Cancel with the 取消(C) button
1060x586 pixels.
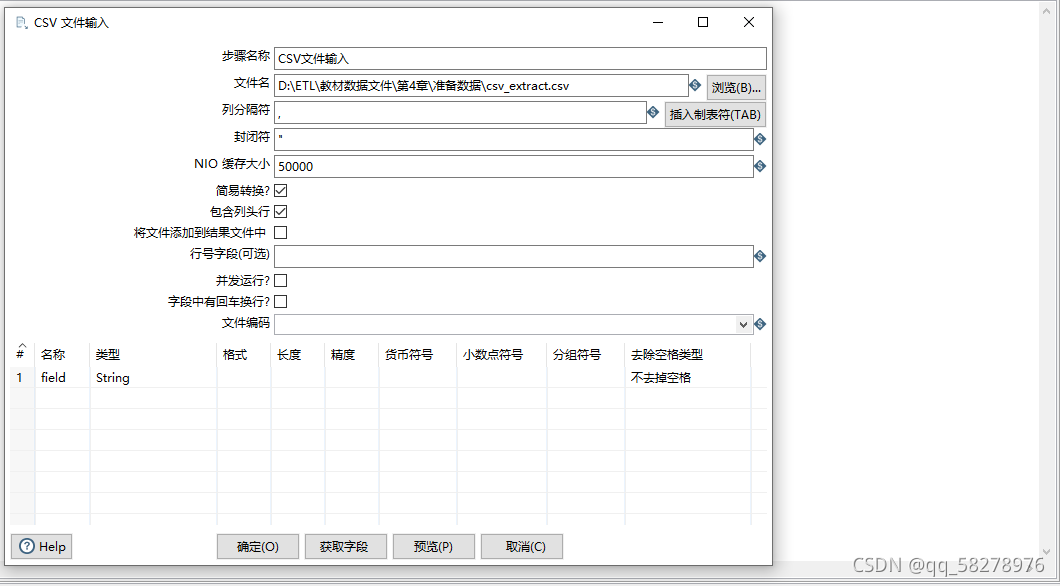522,547
